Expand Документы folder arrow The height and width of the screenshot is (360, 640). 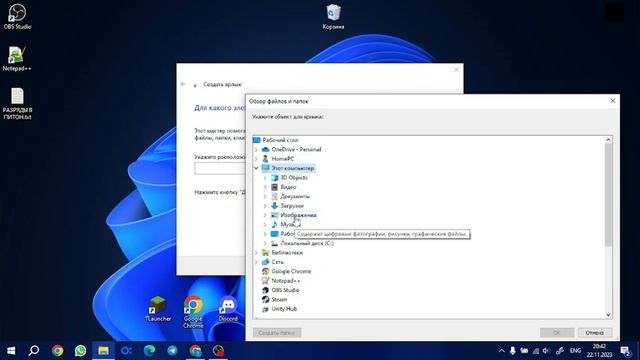265,196
